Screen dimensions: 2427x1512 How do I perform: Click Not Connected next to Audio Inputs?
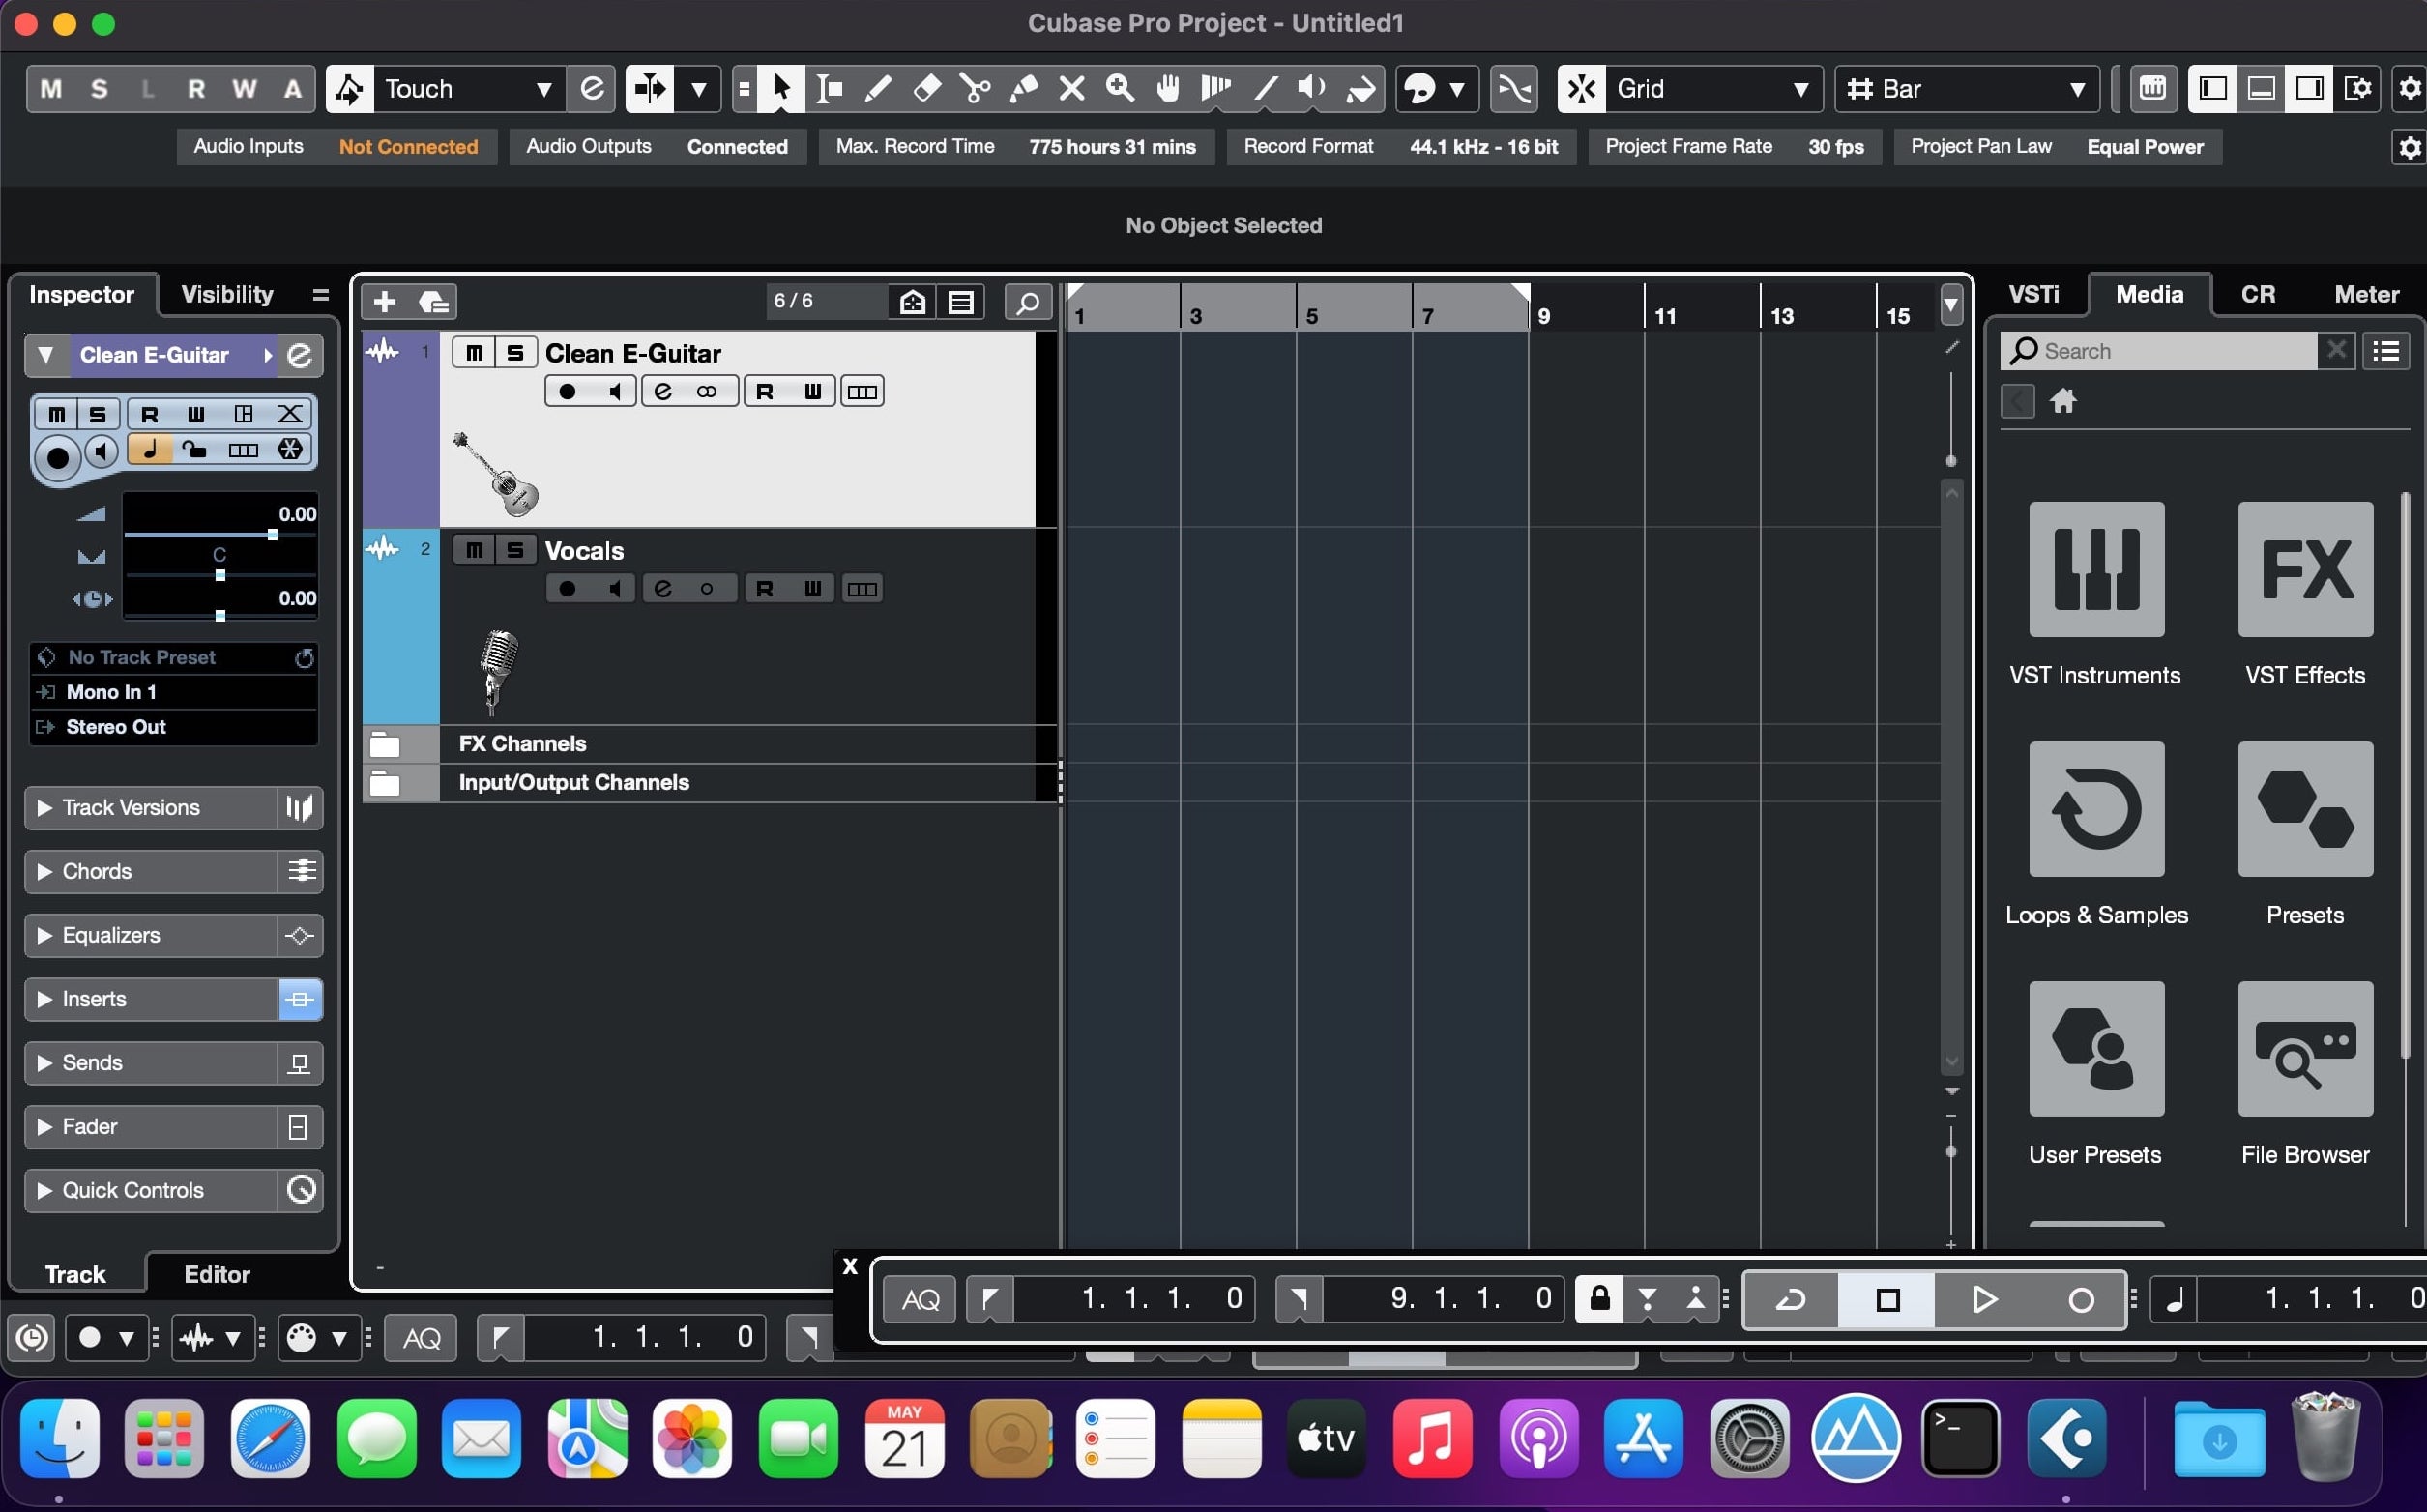409,146
